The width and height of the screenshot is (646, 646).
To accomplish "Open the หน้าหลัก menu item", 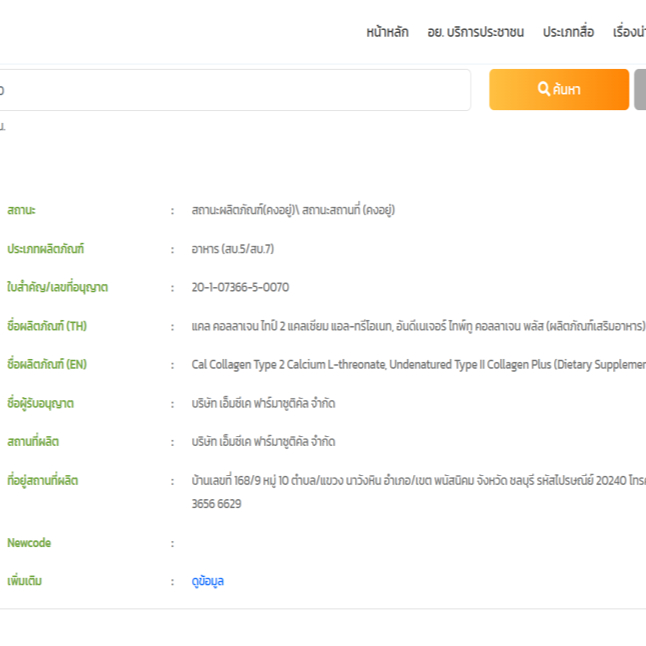I will [388, 32].
